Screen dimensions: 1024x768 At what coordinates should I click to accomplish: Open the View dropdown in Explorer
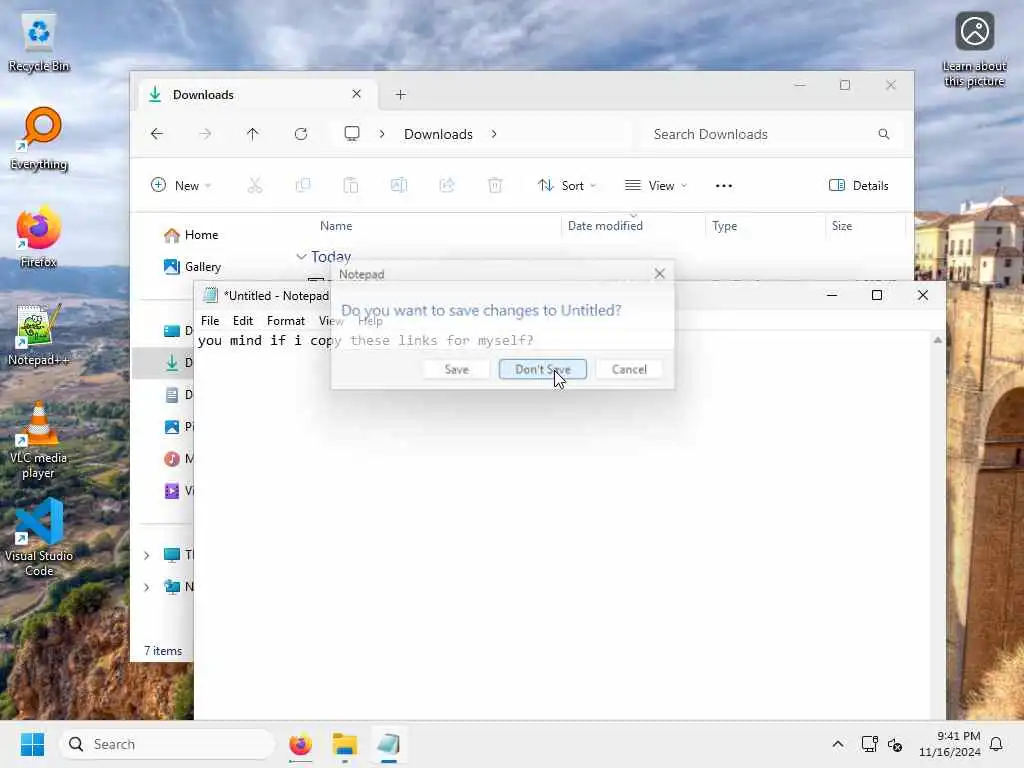(x=656, y=185)
